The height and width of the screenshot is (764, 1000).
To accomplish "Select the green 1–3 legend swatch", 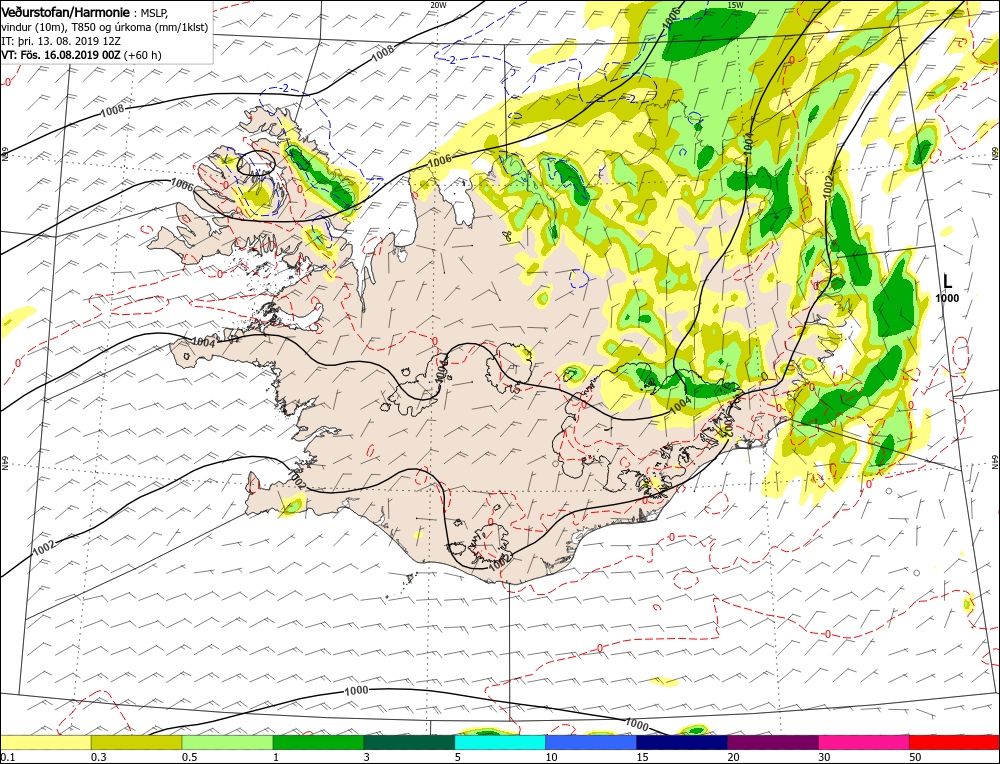I will pos(318,742).
